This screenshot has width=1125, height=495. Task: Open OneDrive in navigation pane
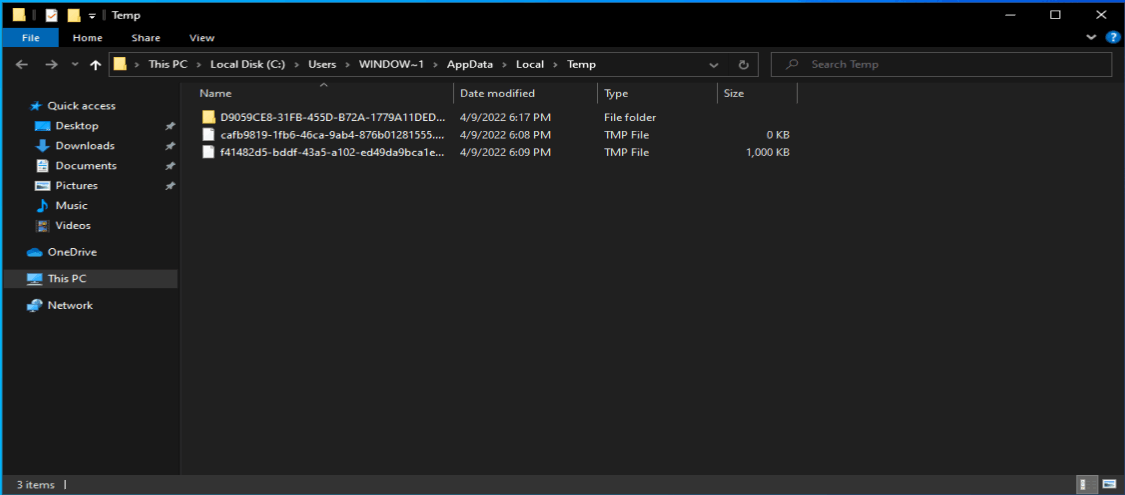[x=72, y=252]
